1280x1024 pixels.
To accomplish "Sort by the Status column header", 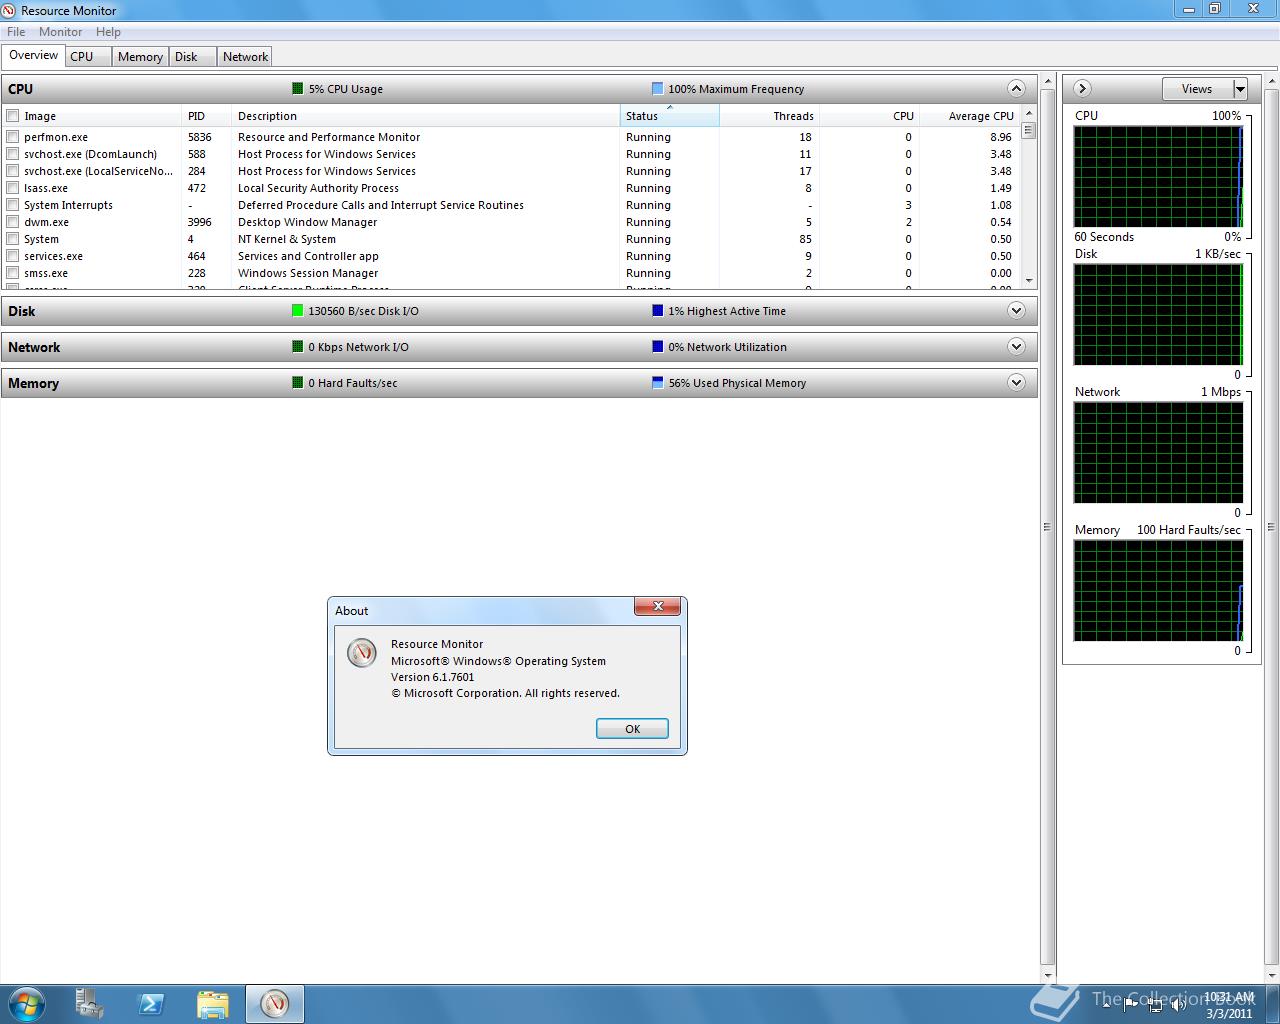I will click(669, 116).
